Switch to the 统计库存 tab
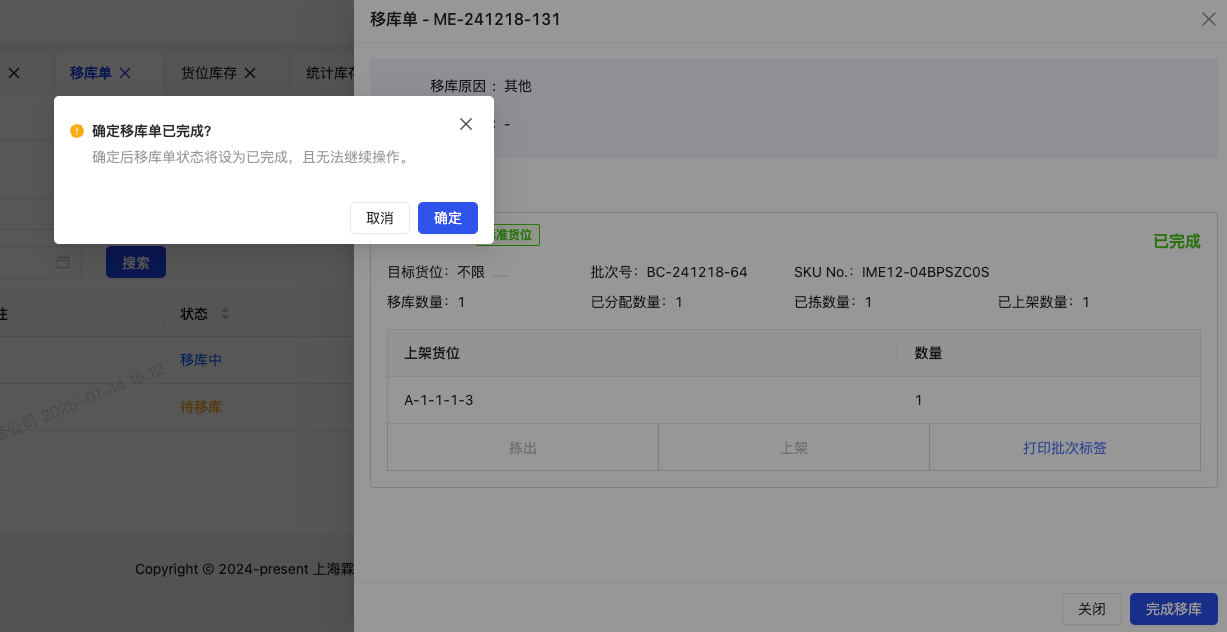 (x=330, y=72)
